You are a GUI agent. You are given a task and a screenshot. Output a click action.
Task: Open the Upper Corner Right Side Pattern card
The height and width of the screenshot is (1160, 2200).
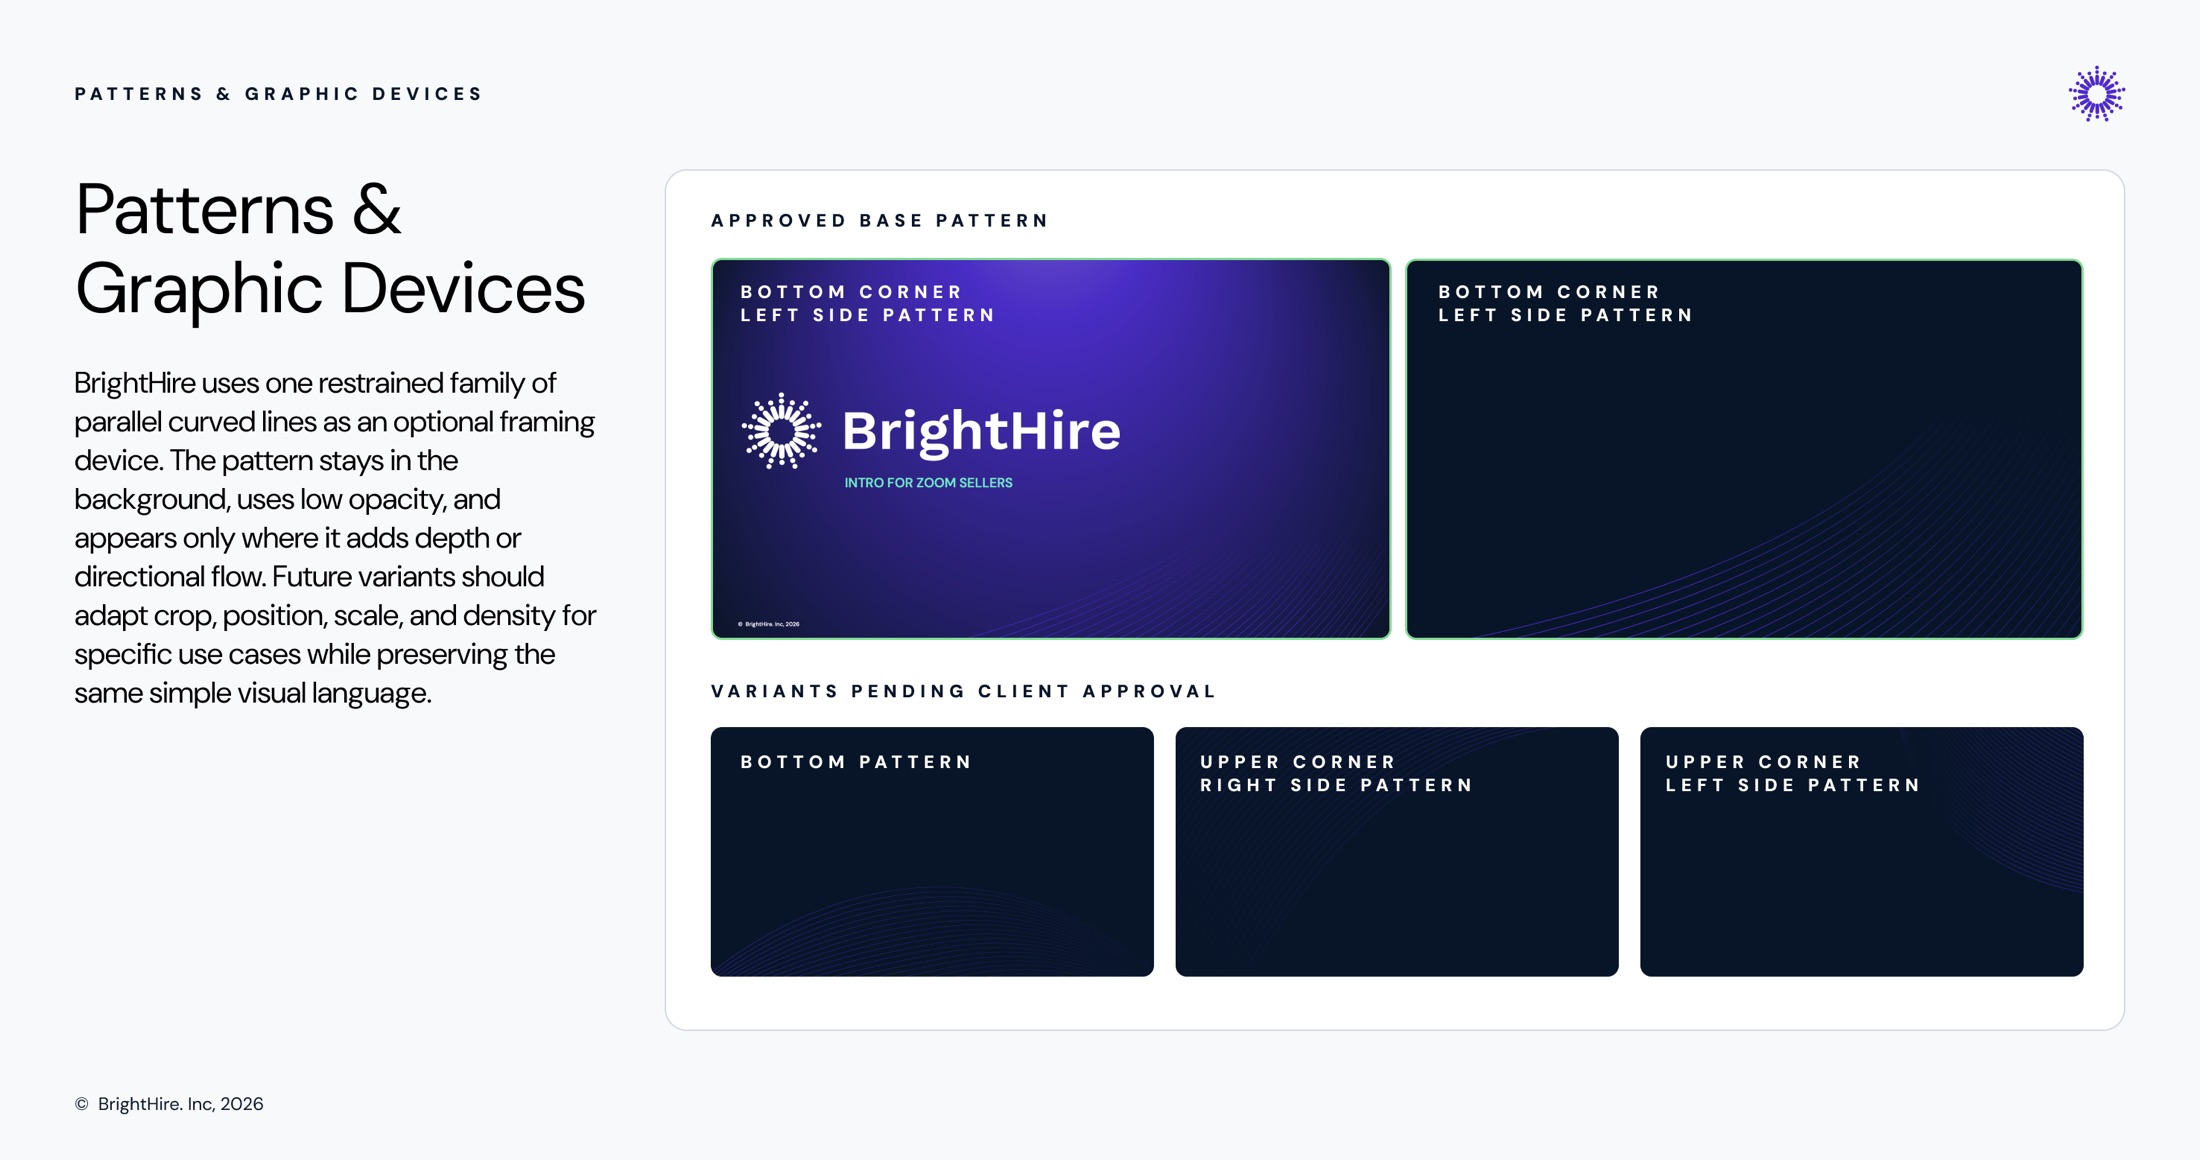click(x=1397, y=851)
